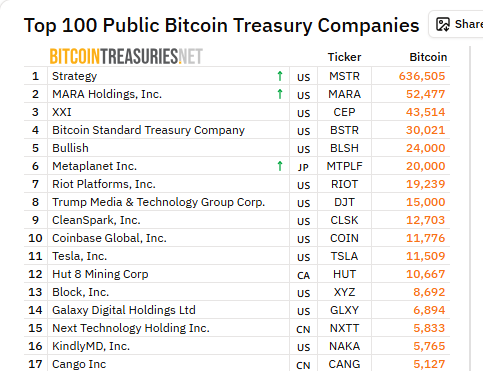
Task: Click green up arrow beside Strategy
Action: [280, 76]
